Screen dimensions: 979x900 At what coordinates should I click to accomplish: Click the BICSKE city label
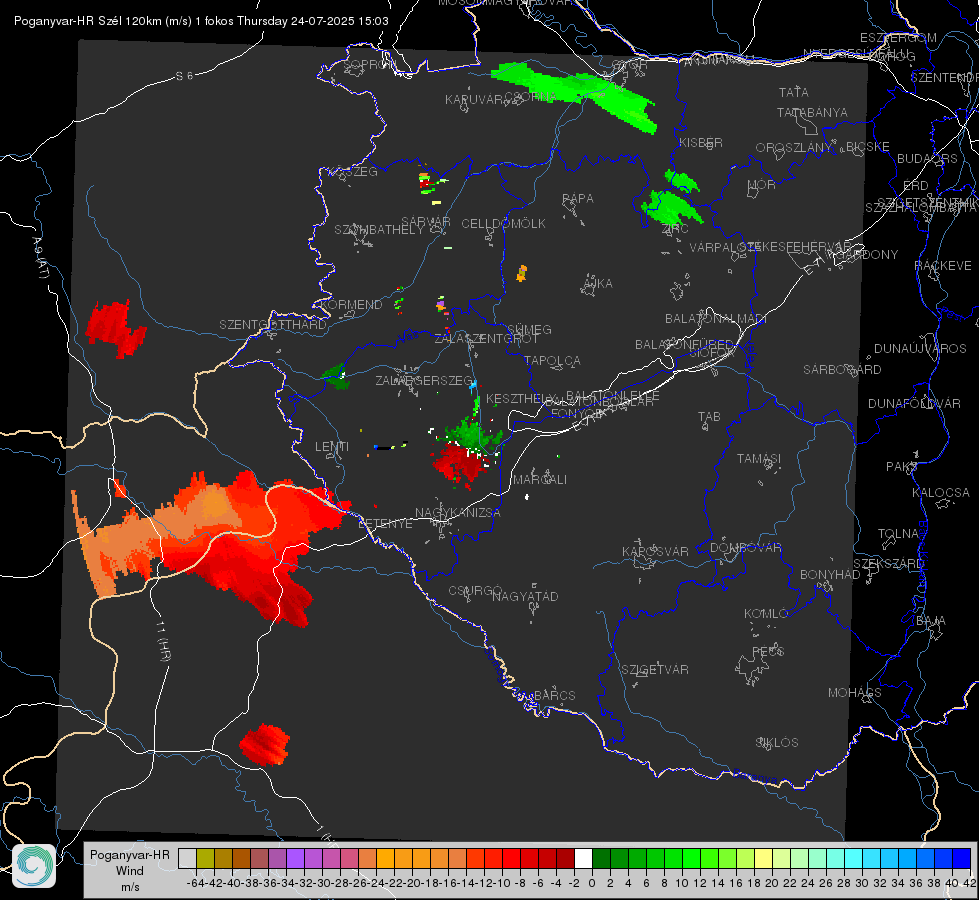867,147
